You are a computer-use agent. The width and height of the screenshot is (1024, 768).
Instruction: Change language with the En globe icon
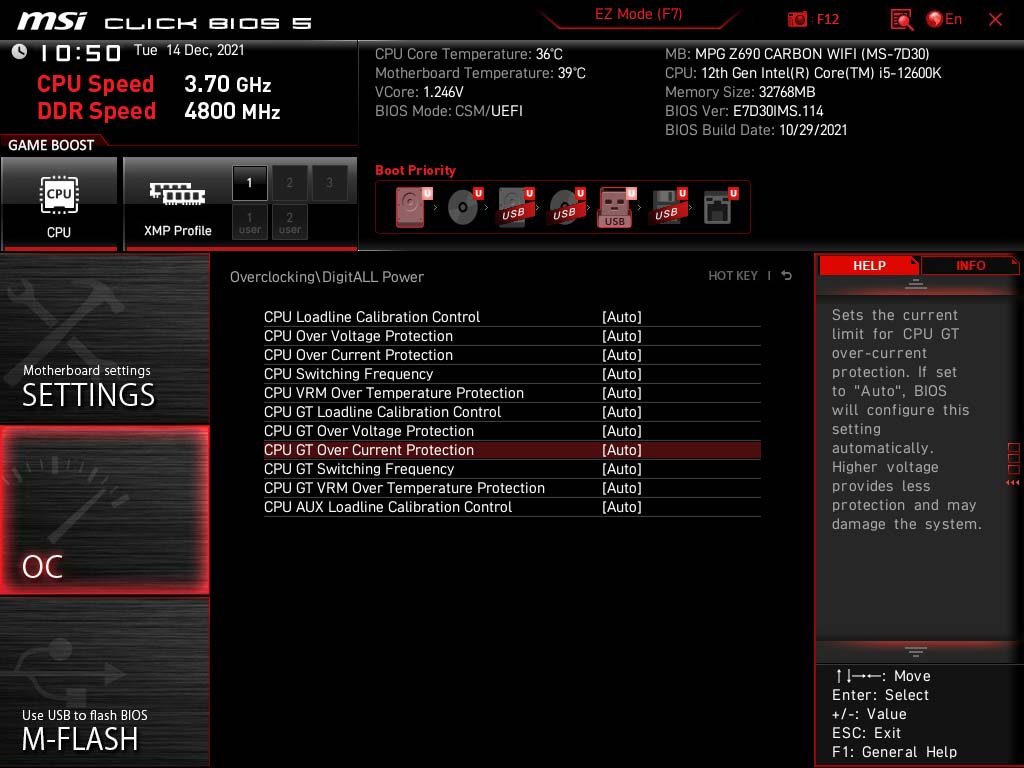coord(944,19)
